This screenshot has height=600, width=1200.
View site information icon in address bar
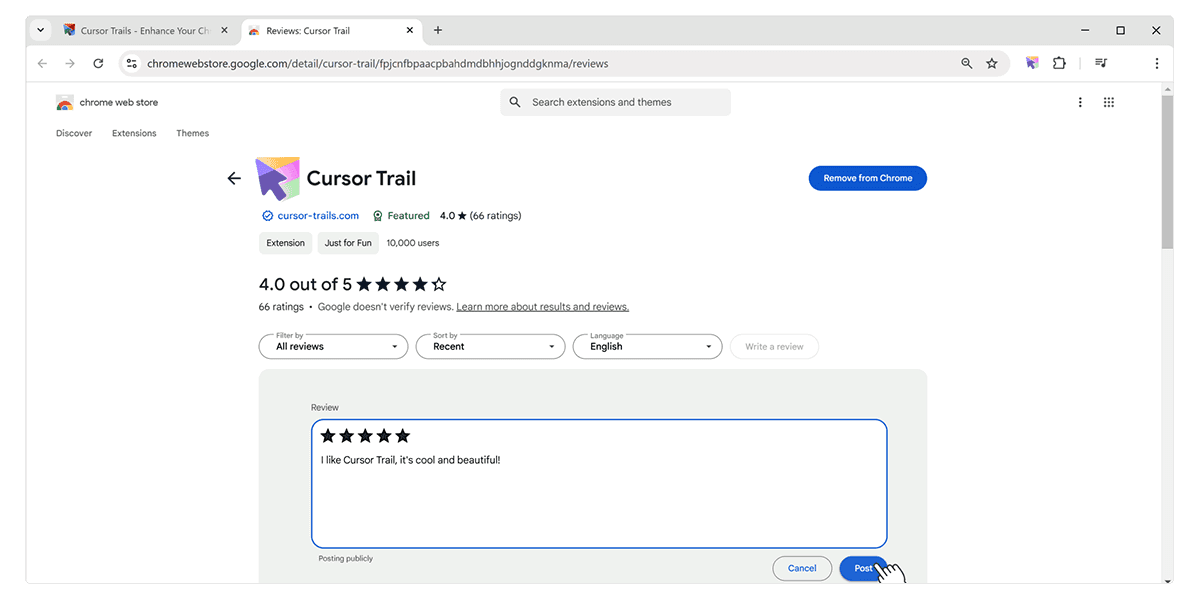(131, 63)
